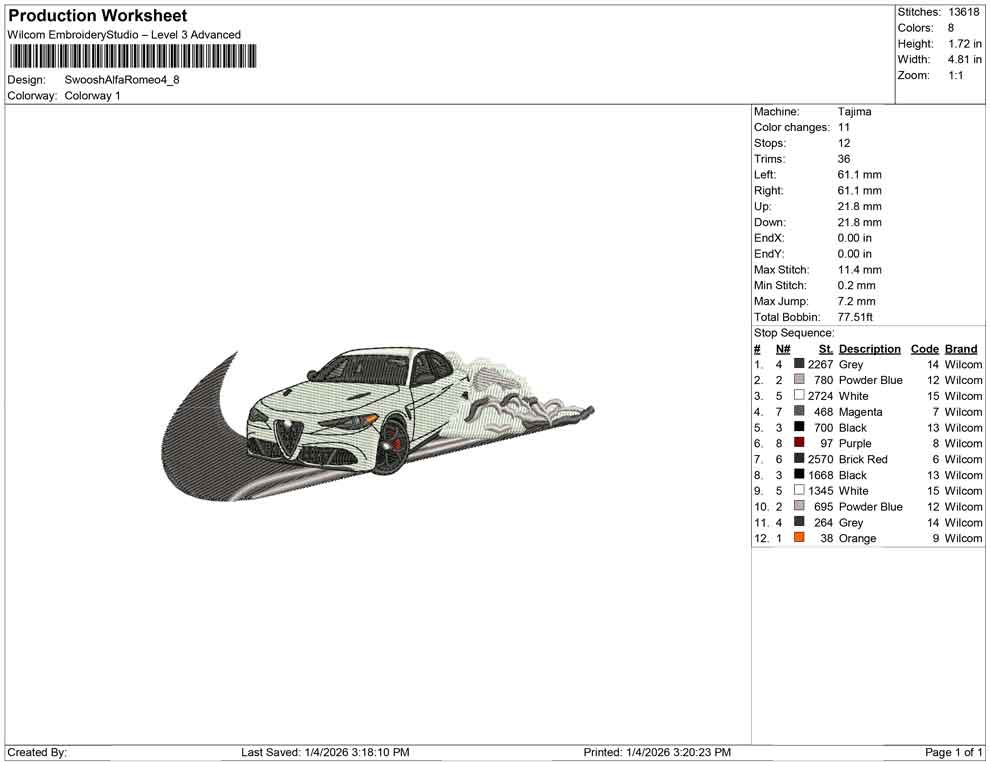The height and width of the screenshot is (762, 990).
Task: Click the Colorway 1 label
Action: [x=95, y=96]
